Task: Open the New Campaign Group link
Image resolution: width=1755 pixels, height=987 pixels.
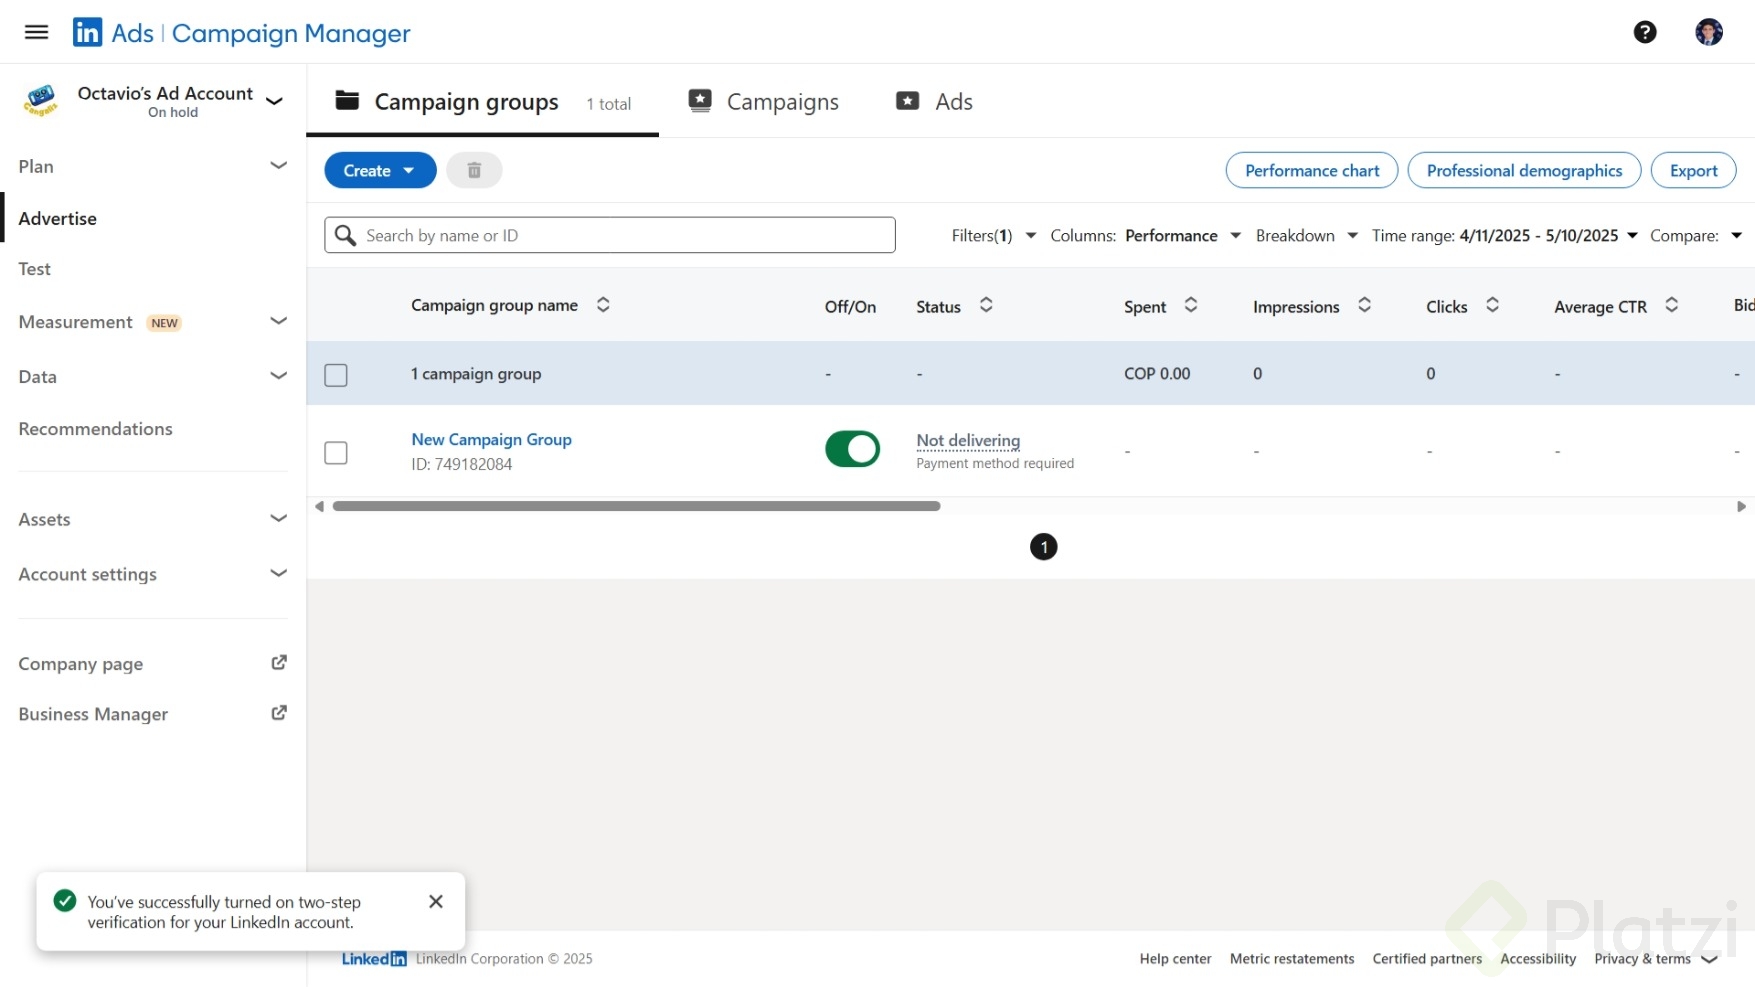Action: tap(491, 439)
